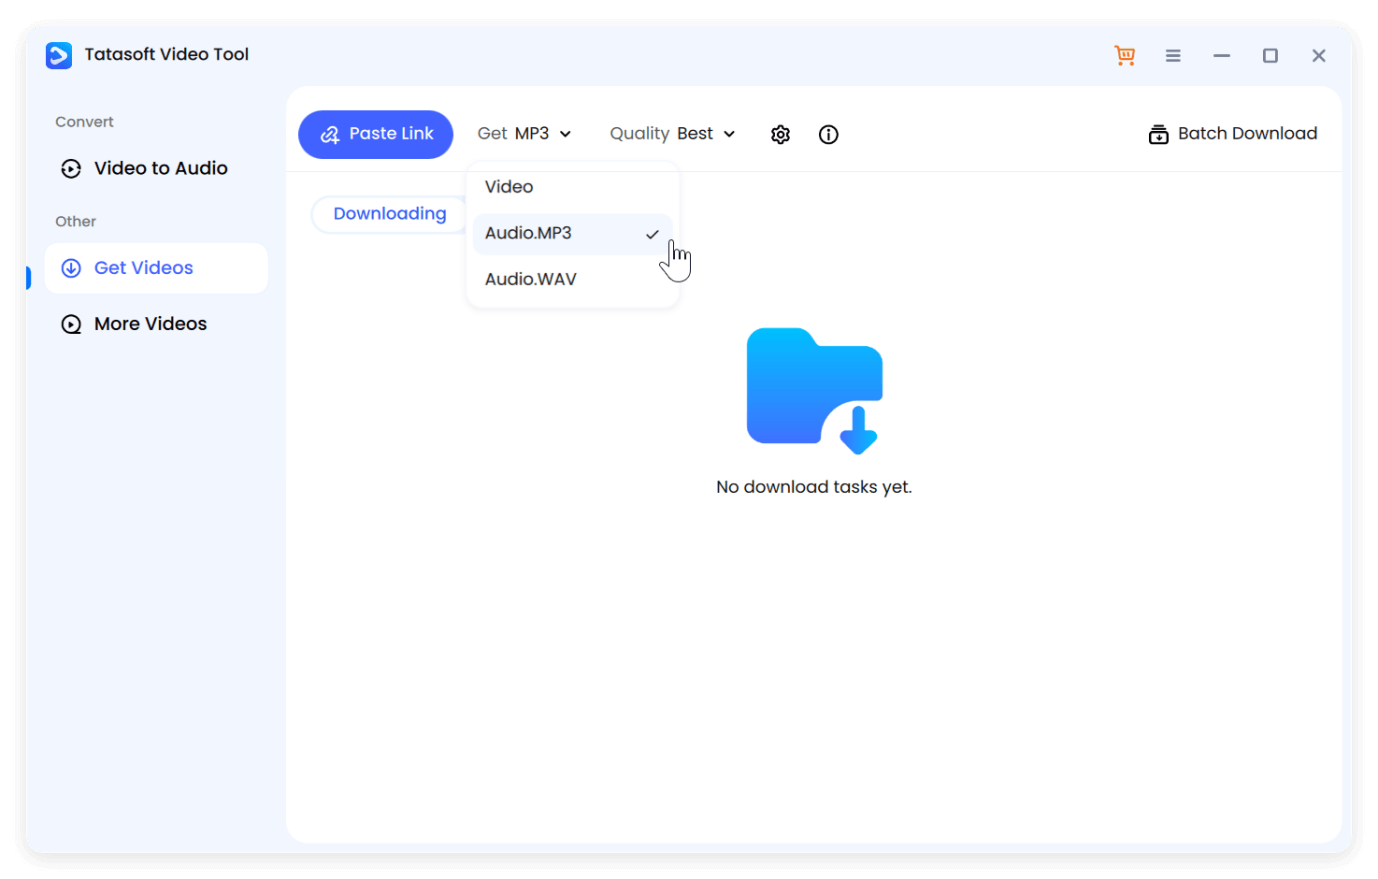The width and height of the screenshot is (1378, 879).
Task: Click the info icon next to settings
Action: pyautogui.click(x=828, y=133)
